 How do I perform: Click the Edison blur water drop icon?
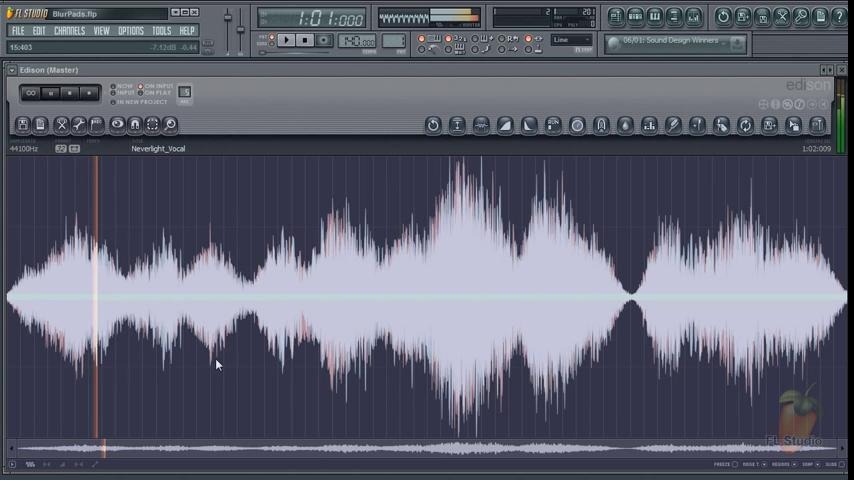[x=625, y=125]
